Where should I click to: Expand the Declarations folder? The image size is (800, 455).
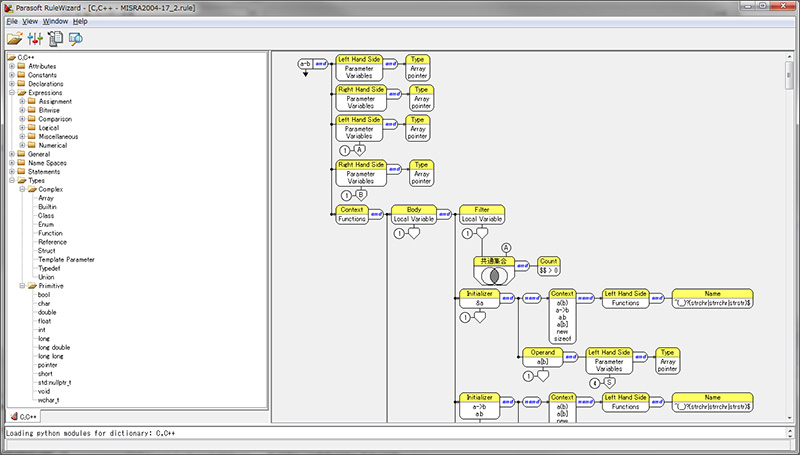(x=12, y=84)
